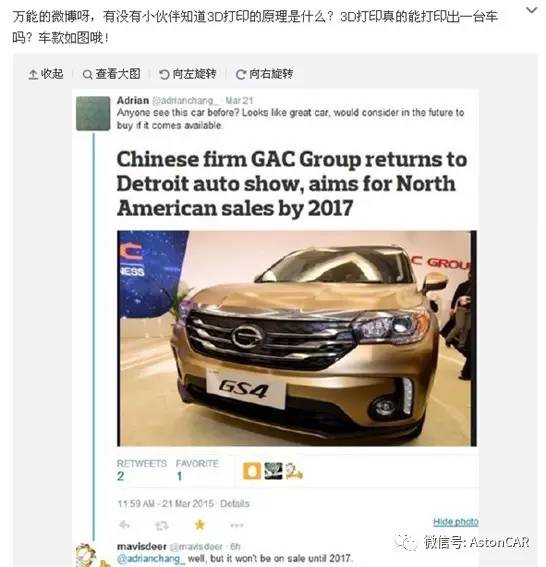This screenshot has width=546, height=567.
Task: Click the Adrian username link
Action: 133,100
